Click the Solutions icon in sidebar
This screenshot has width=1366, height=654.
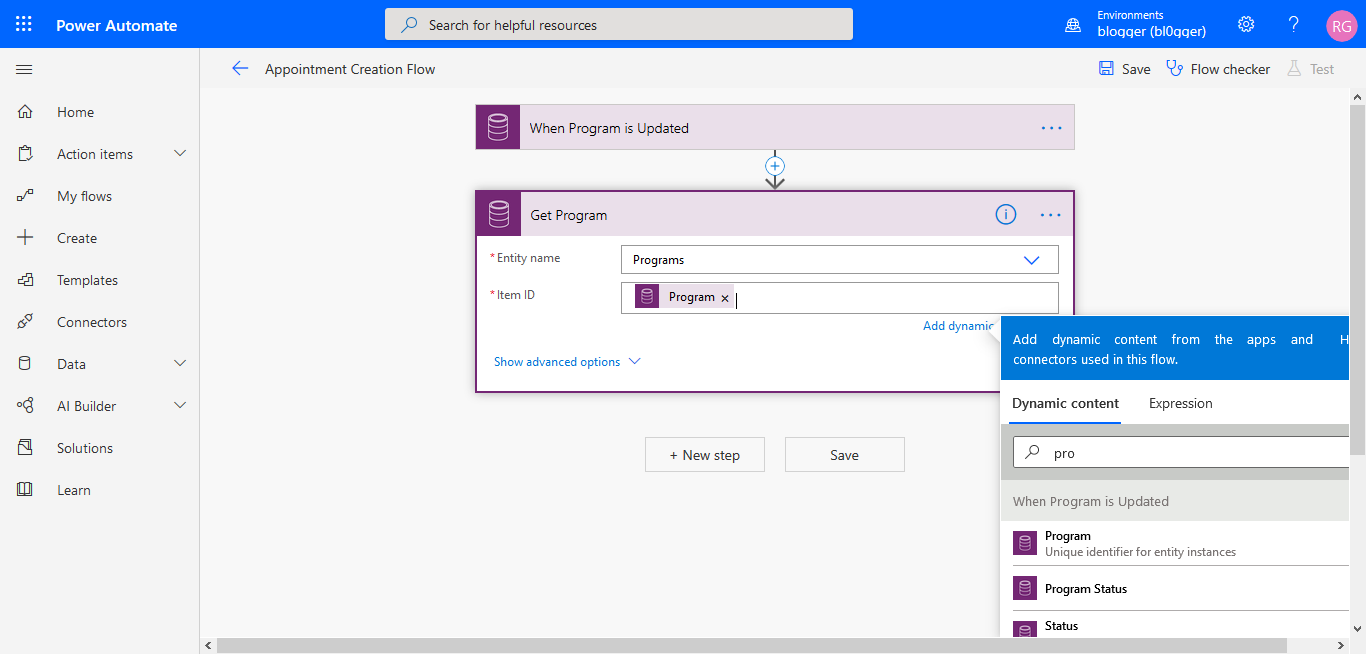pyautogui.click(x=25, y=448)
